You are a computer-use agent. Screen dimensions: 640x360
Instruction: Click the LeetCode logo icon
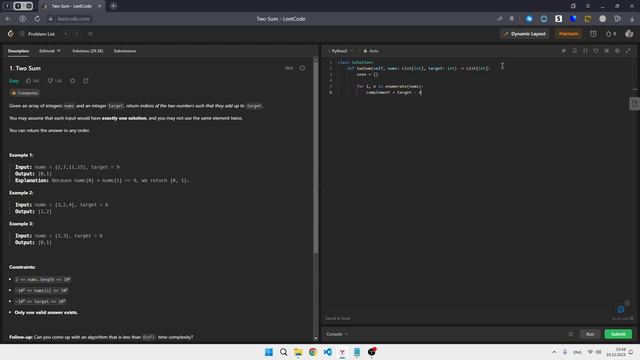click(11, 34)
